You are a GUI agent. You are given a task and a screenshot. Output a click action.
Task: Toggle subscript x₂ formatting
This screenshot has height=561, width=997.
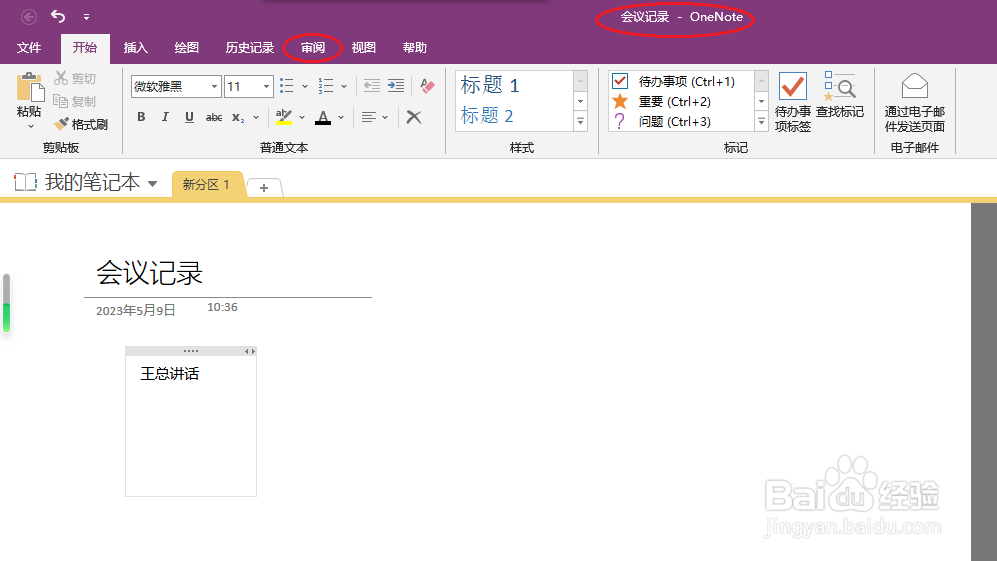238,117
